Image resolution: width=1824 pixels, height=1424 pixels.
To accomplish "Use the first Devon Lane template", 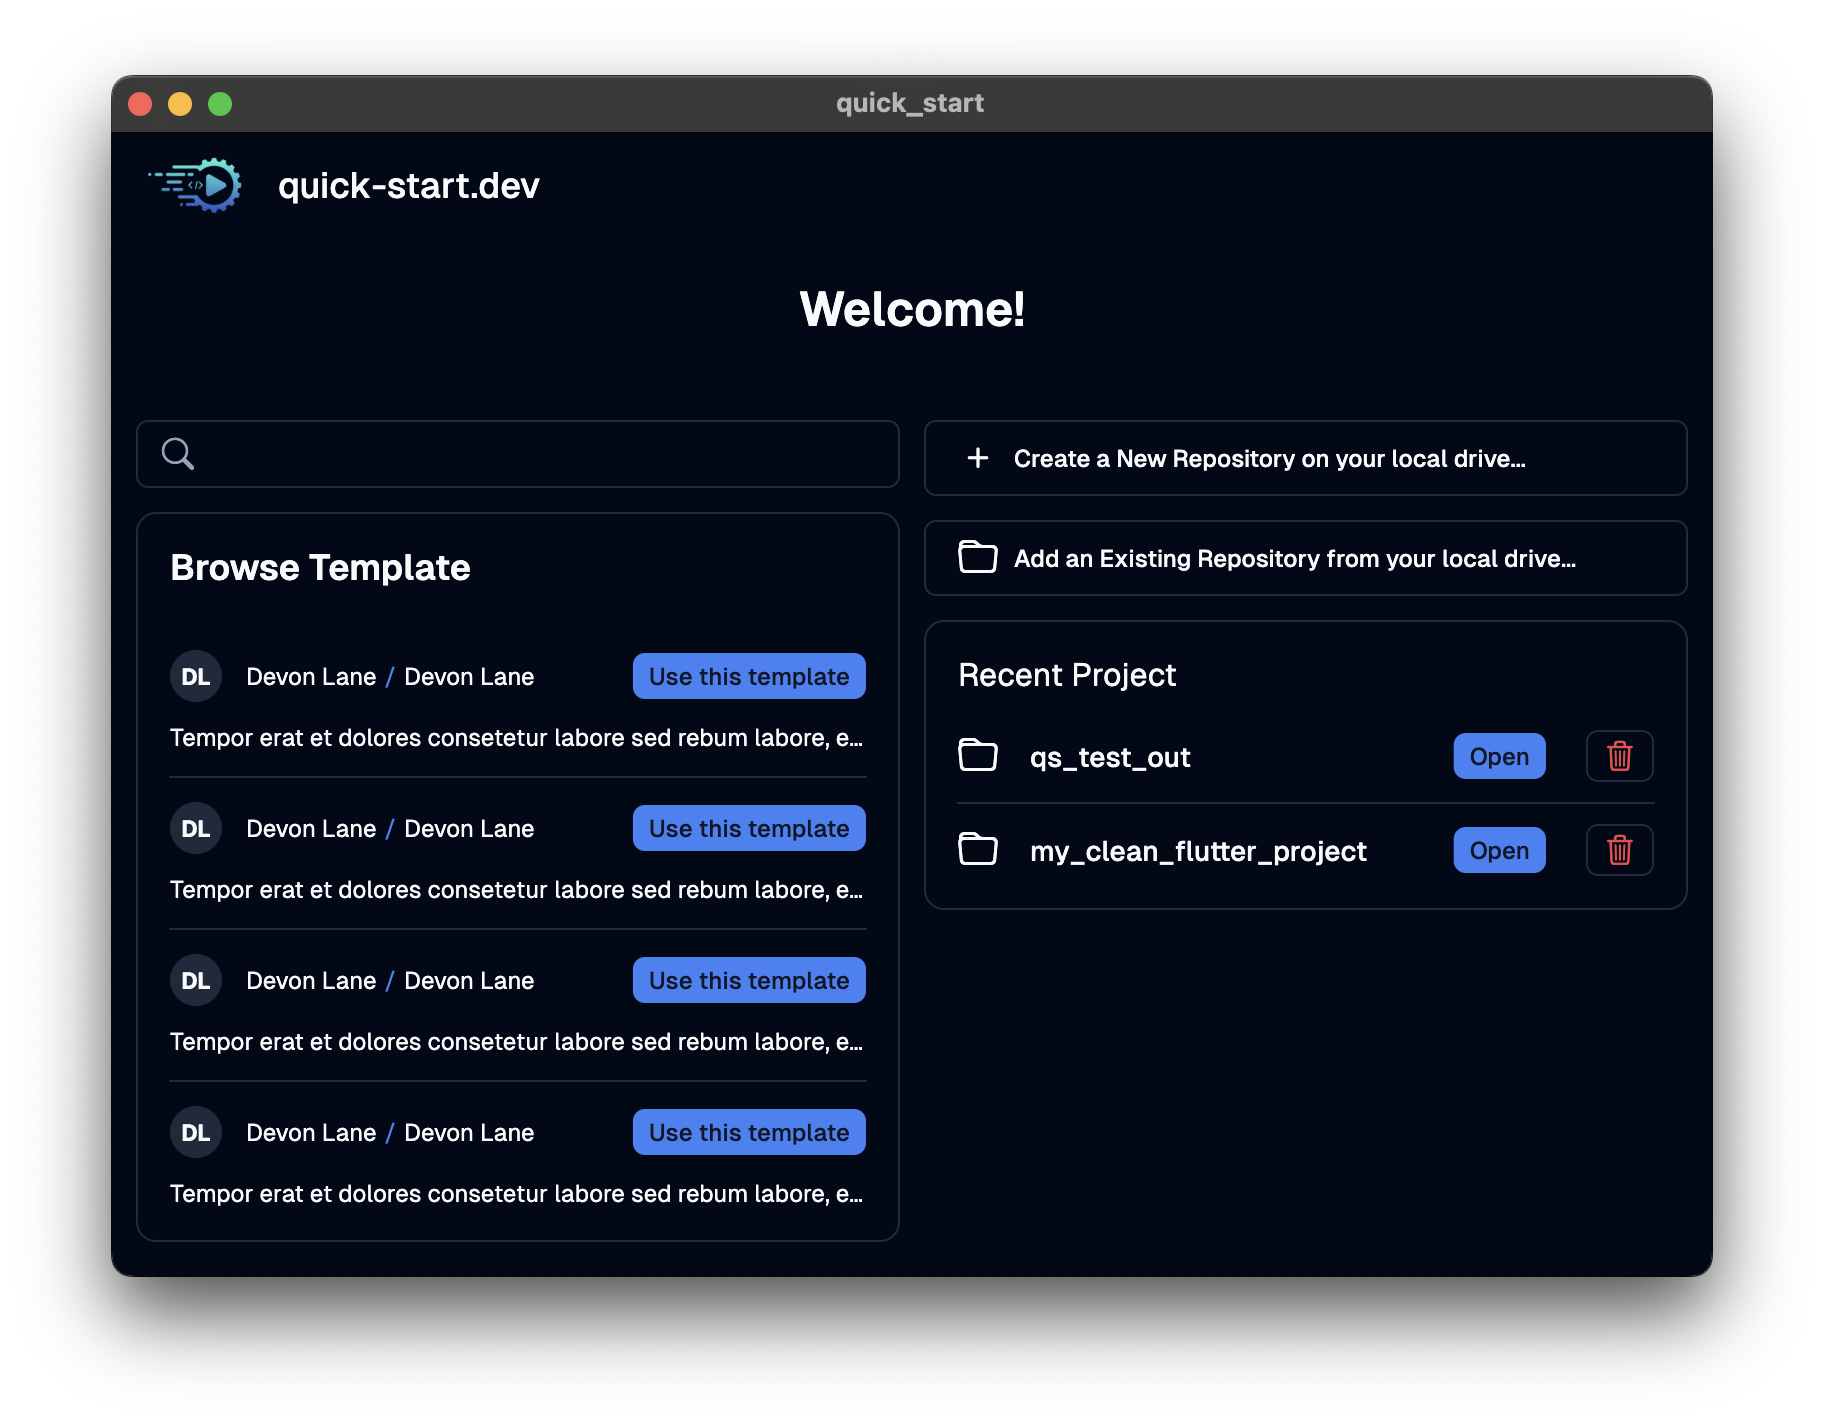I will pyautogui.click(x=748, y=676).
